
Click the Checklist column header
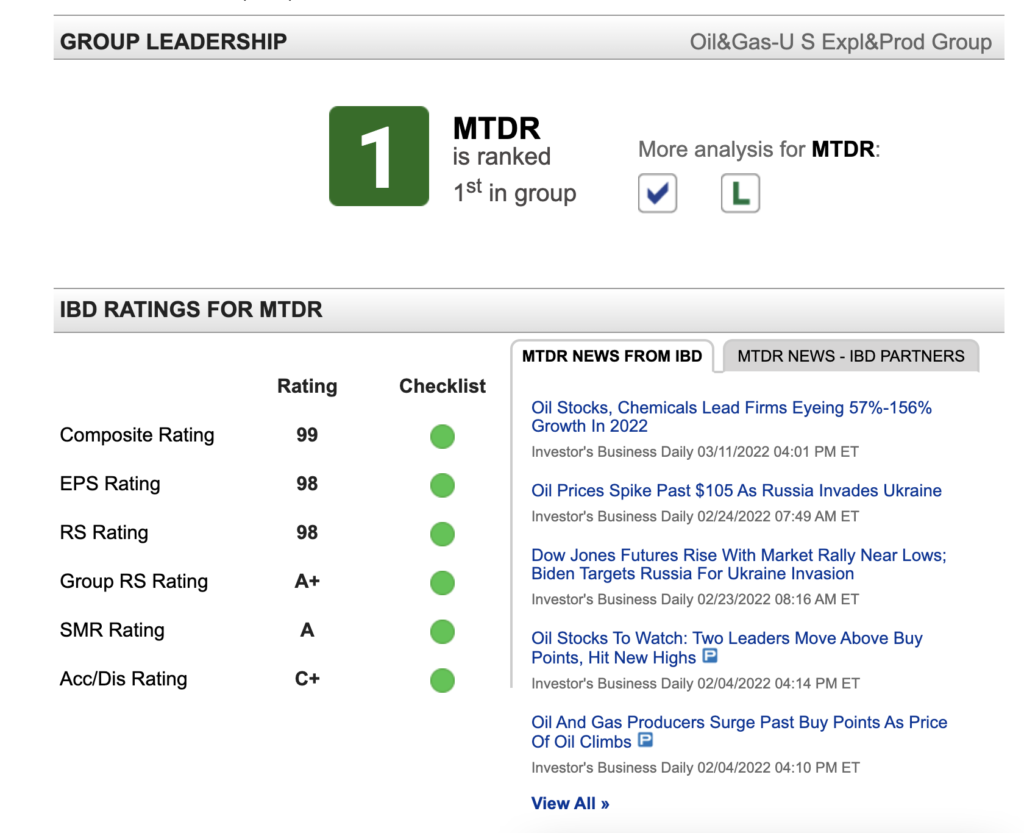(x=442, y=386)
